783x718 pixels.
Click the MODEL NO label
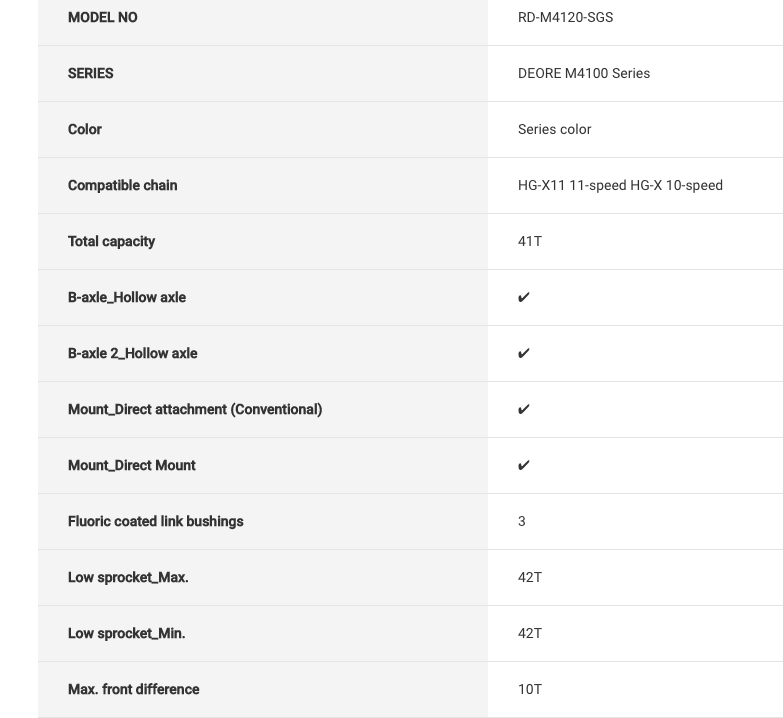[103, 18]
